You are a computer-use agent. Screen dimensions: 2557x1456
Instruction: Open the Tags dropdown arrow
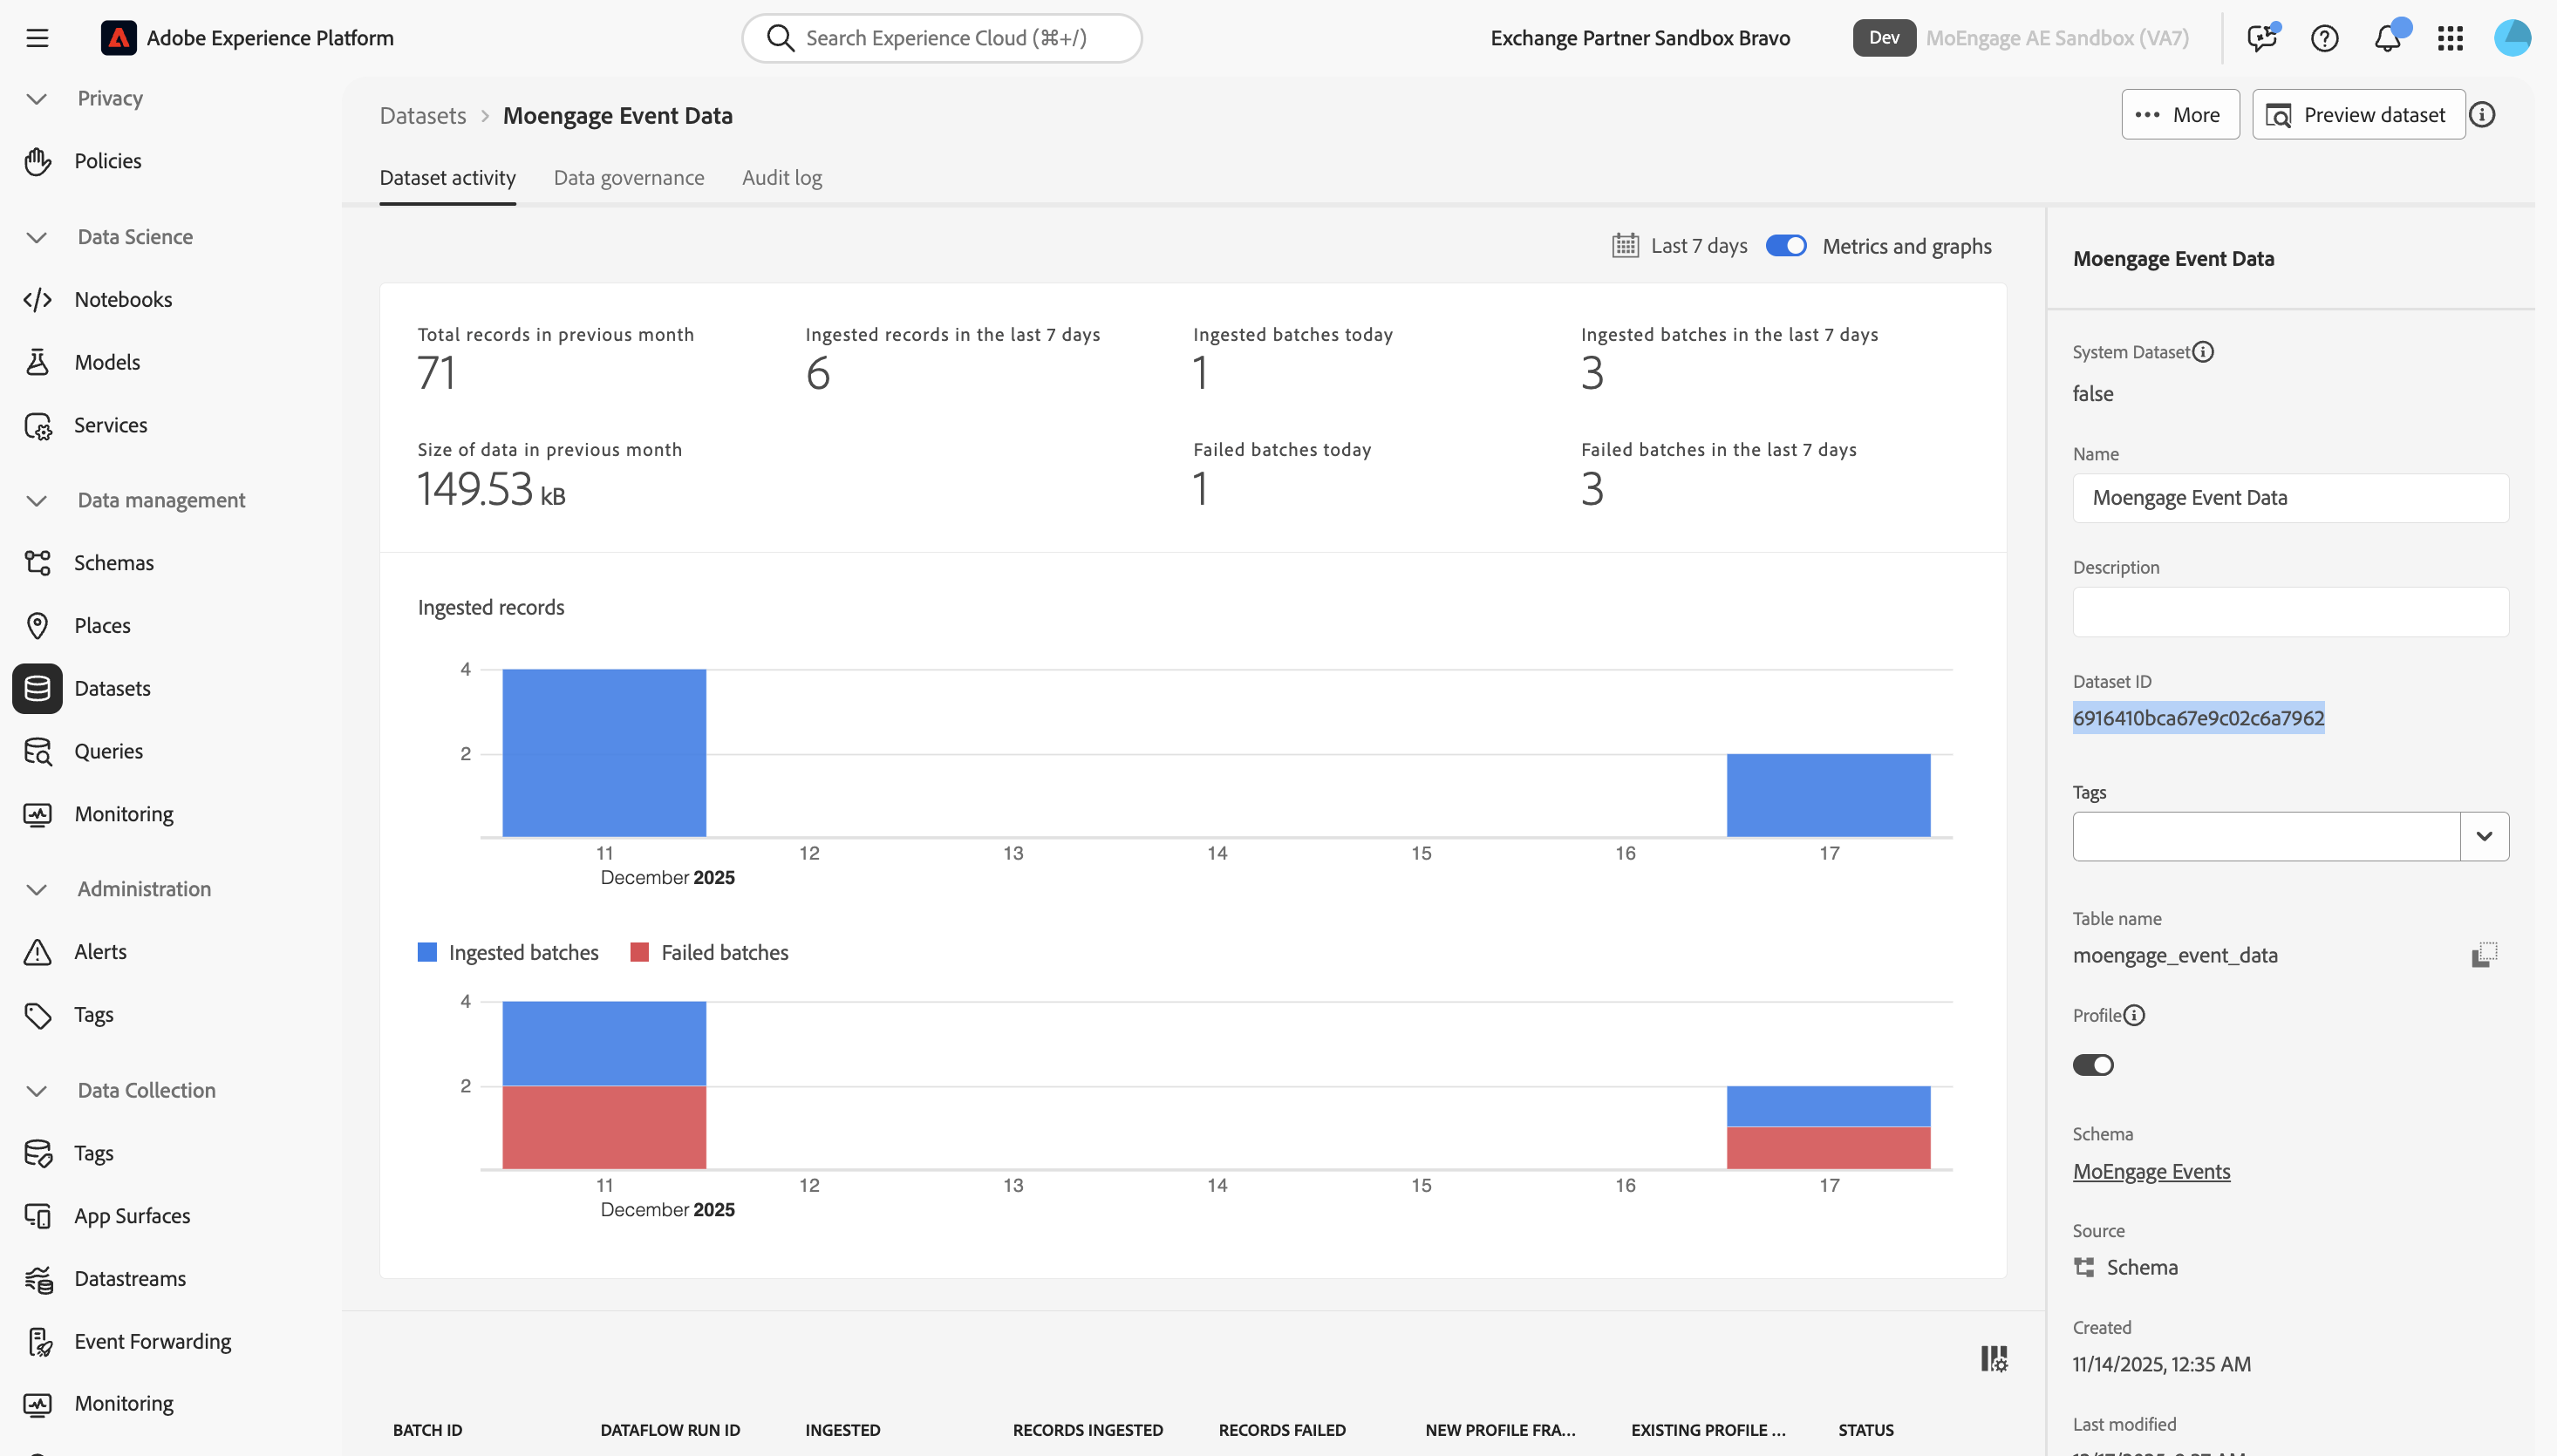point(2484,836)
